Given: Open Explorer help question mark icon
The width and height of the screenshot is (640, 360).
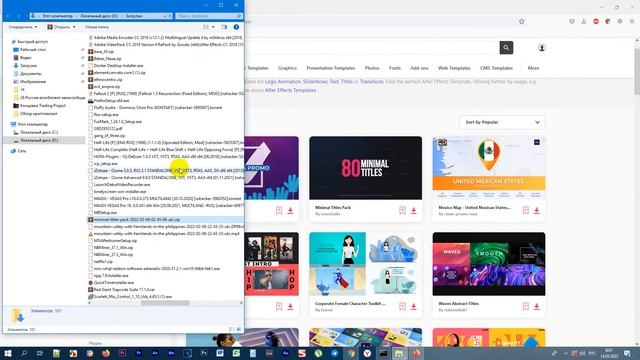Looking at the screenshot, I should [x=236, y=27].
